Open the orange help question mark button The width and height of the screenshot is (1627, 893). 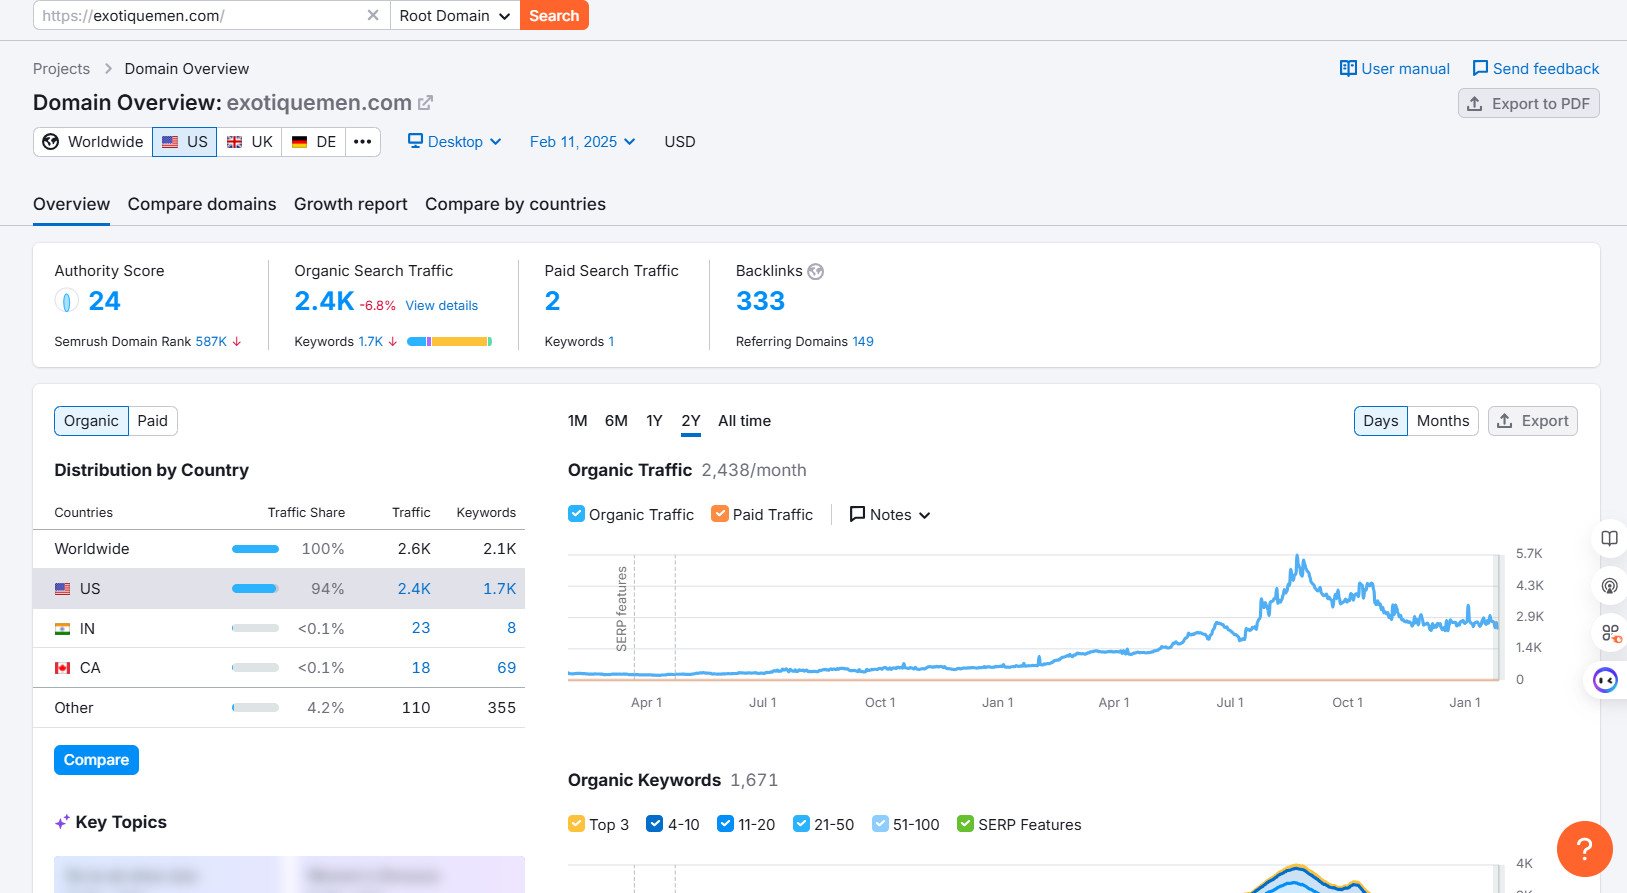[1584, 848]
